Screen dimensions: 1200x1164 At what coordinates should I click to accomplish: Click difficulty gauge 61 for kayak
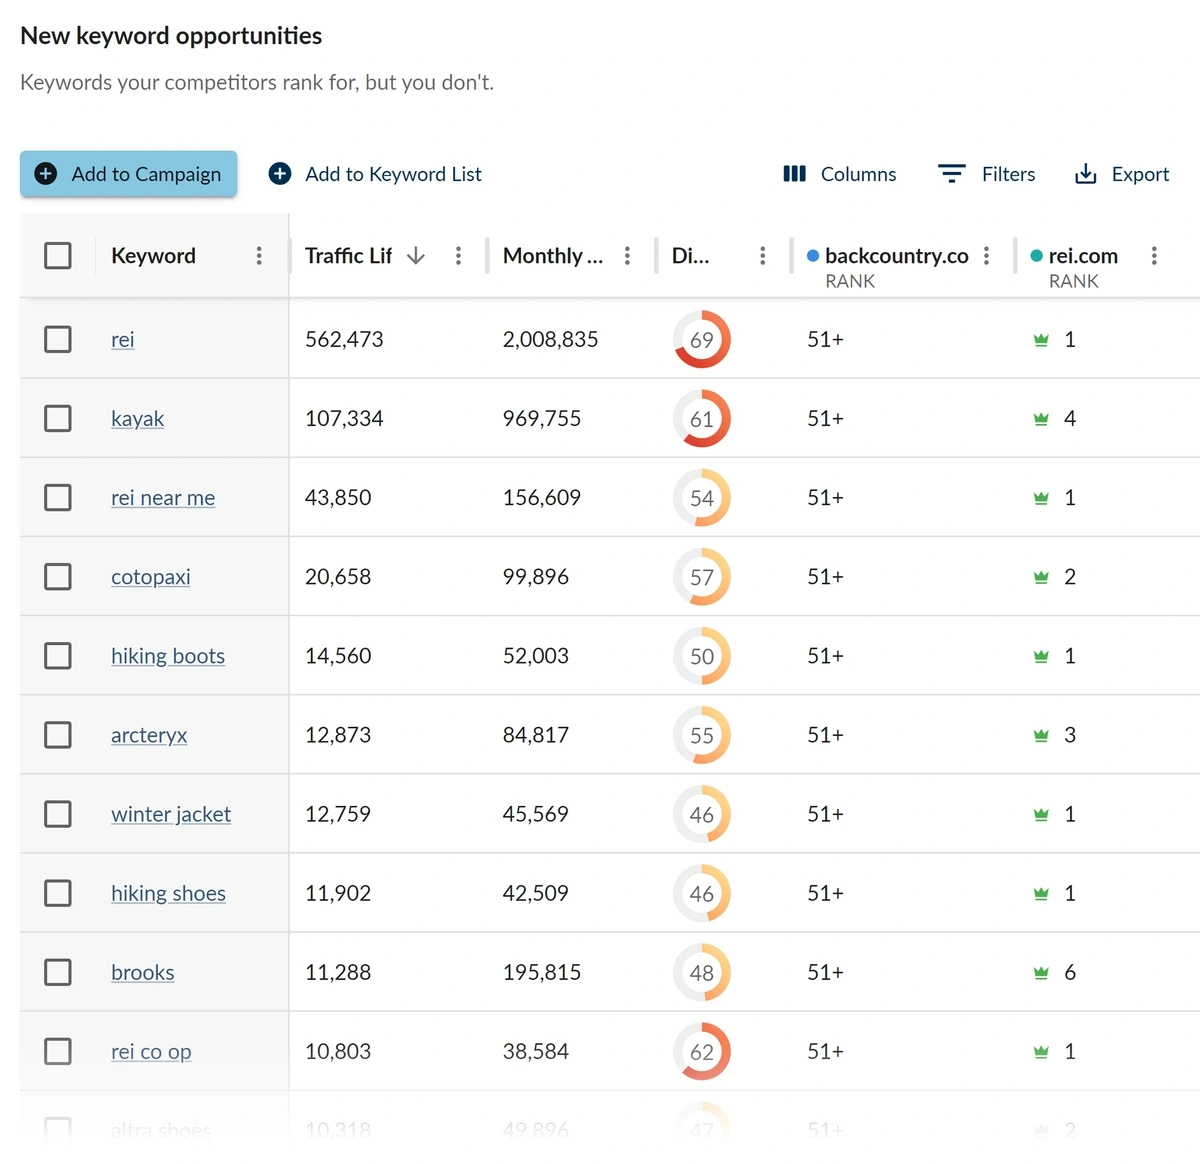[702, 418]
